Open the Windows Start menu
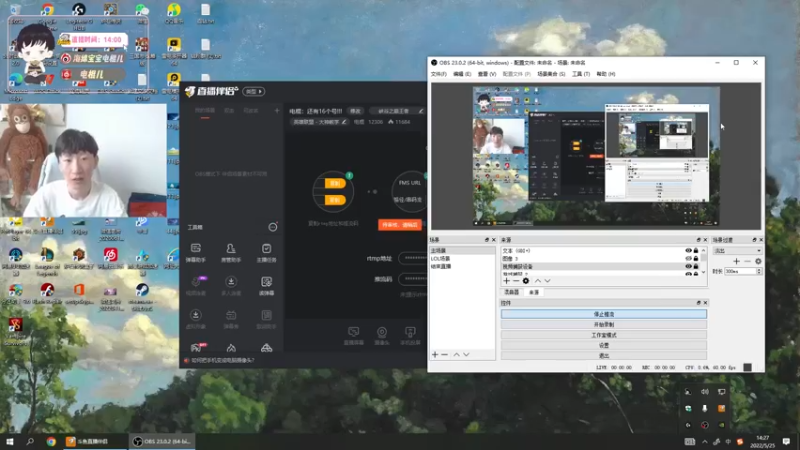Image resolution: width=800 pixels, height=450 pixels. pos(9,441)
